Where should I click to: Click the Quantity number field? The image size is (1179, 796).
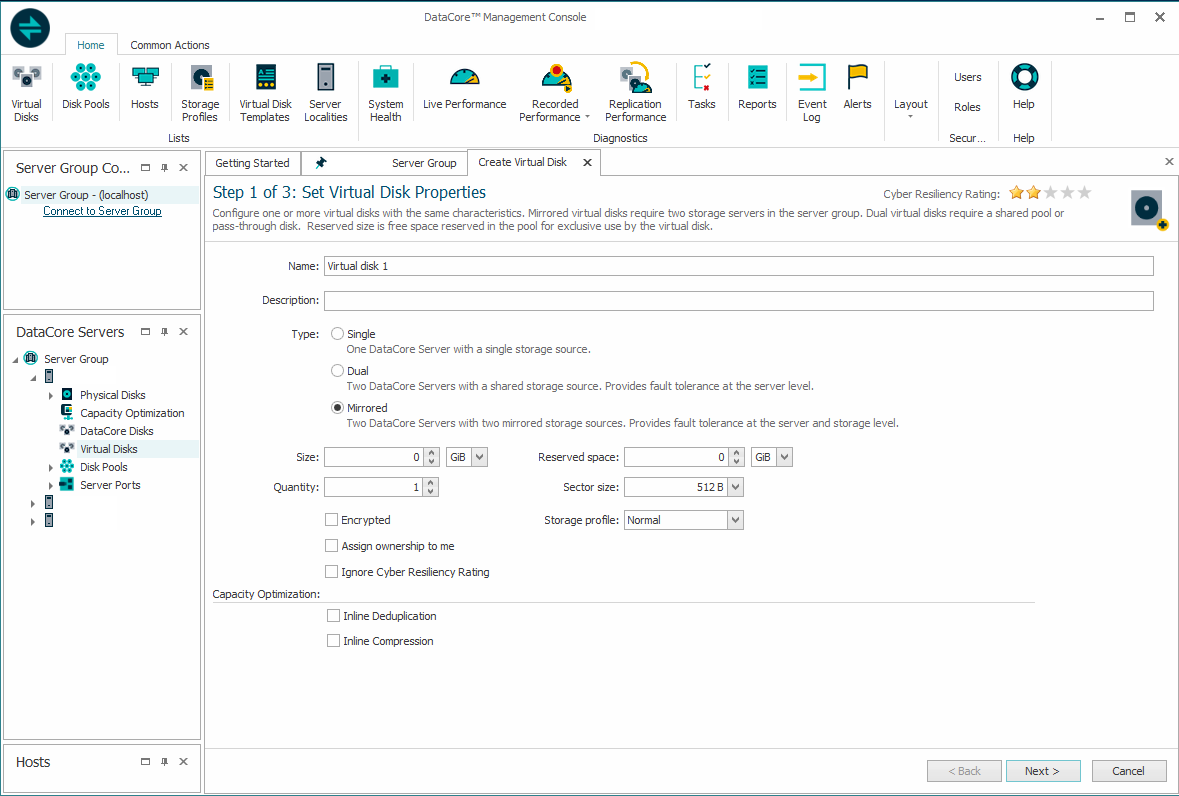coord(374,487)
